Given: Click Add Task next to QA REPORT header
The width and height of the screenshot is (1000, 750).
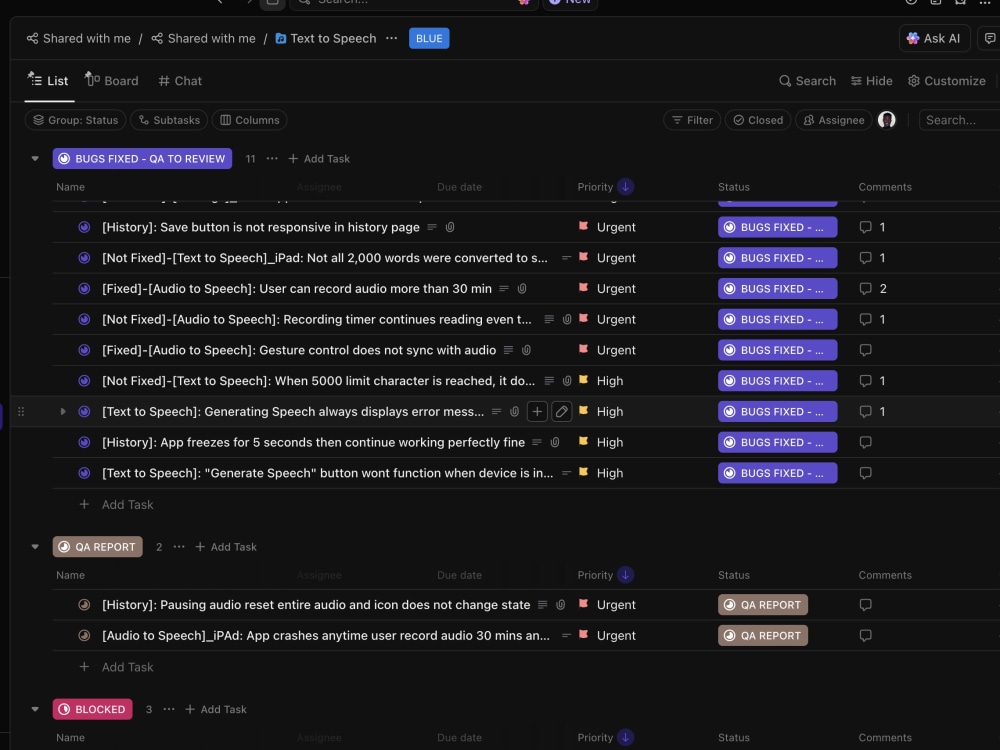Looking at the screenshot, I should click(226, 547).
